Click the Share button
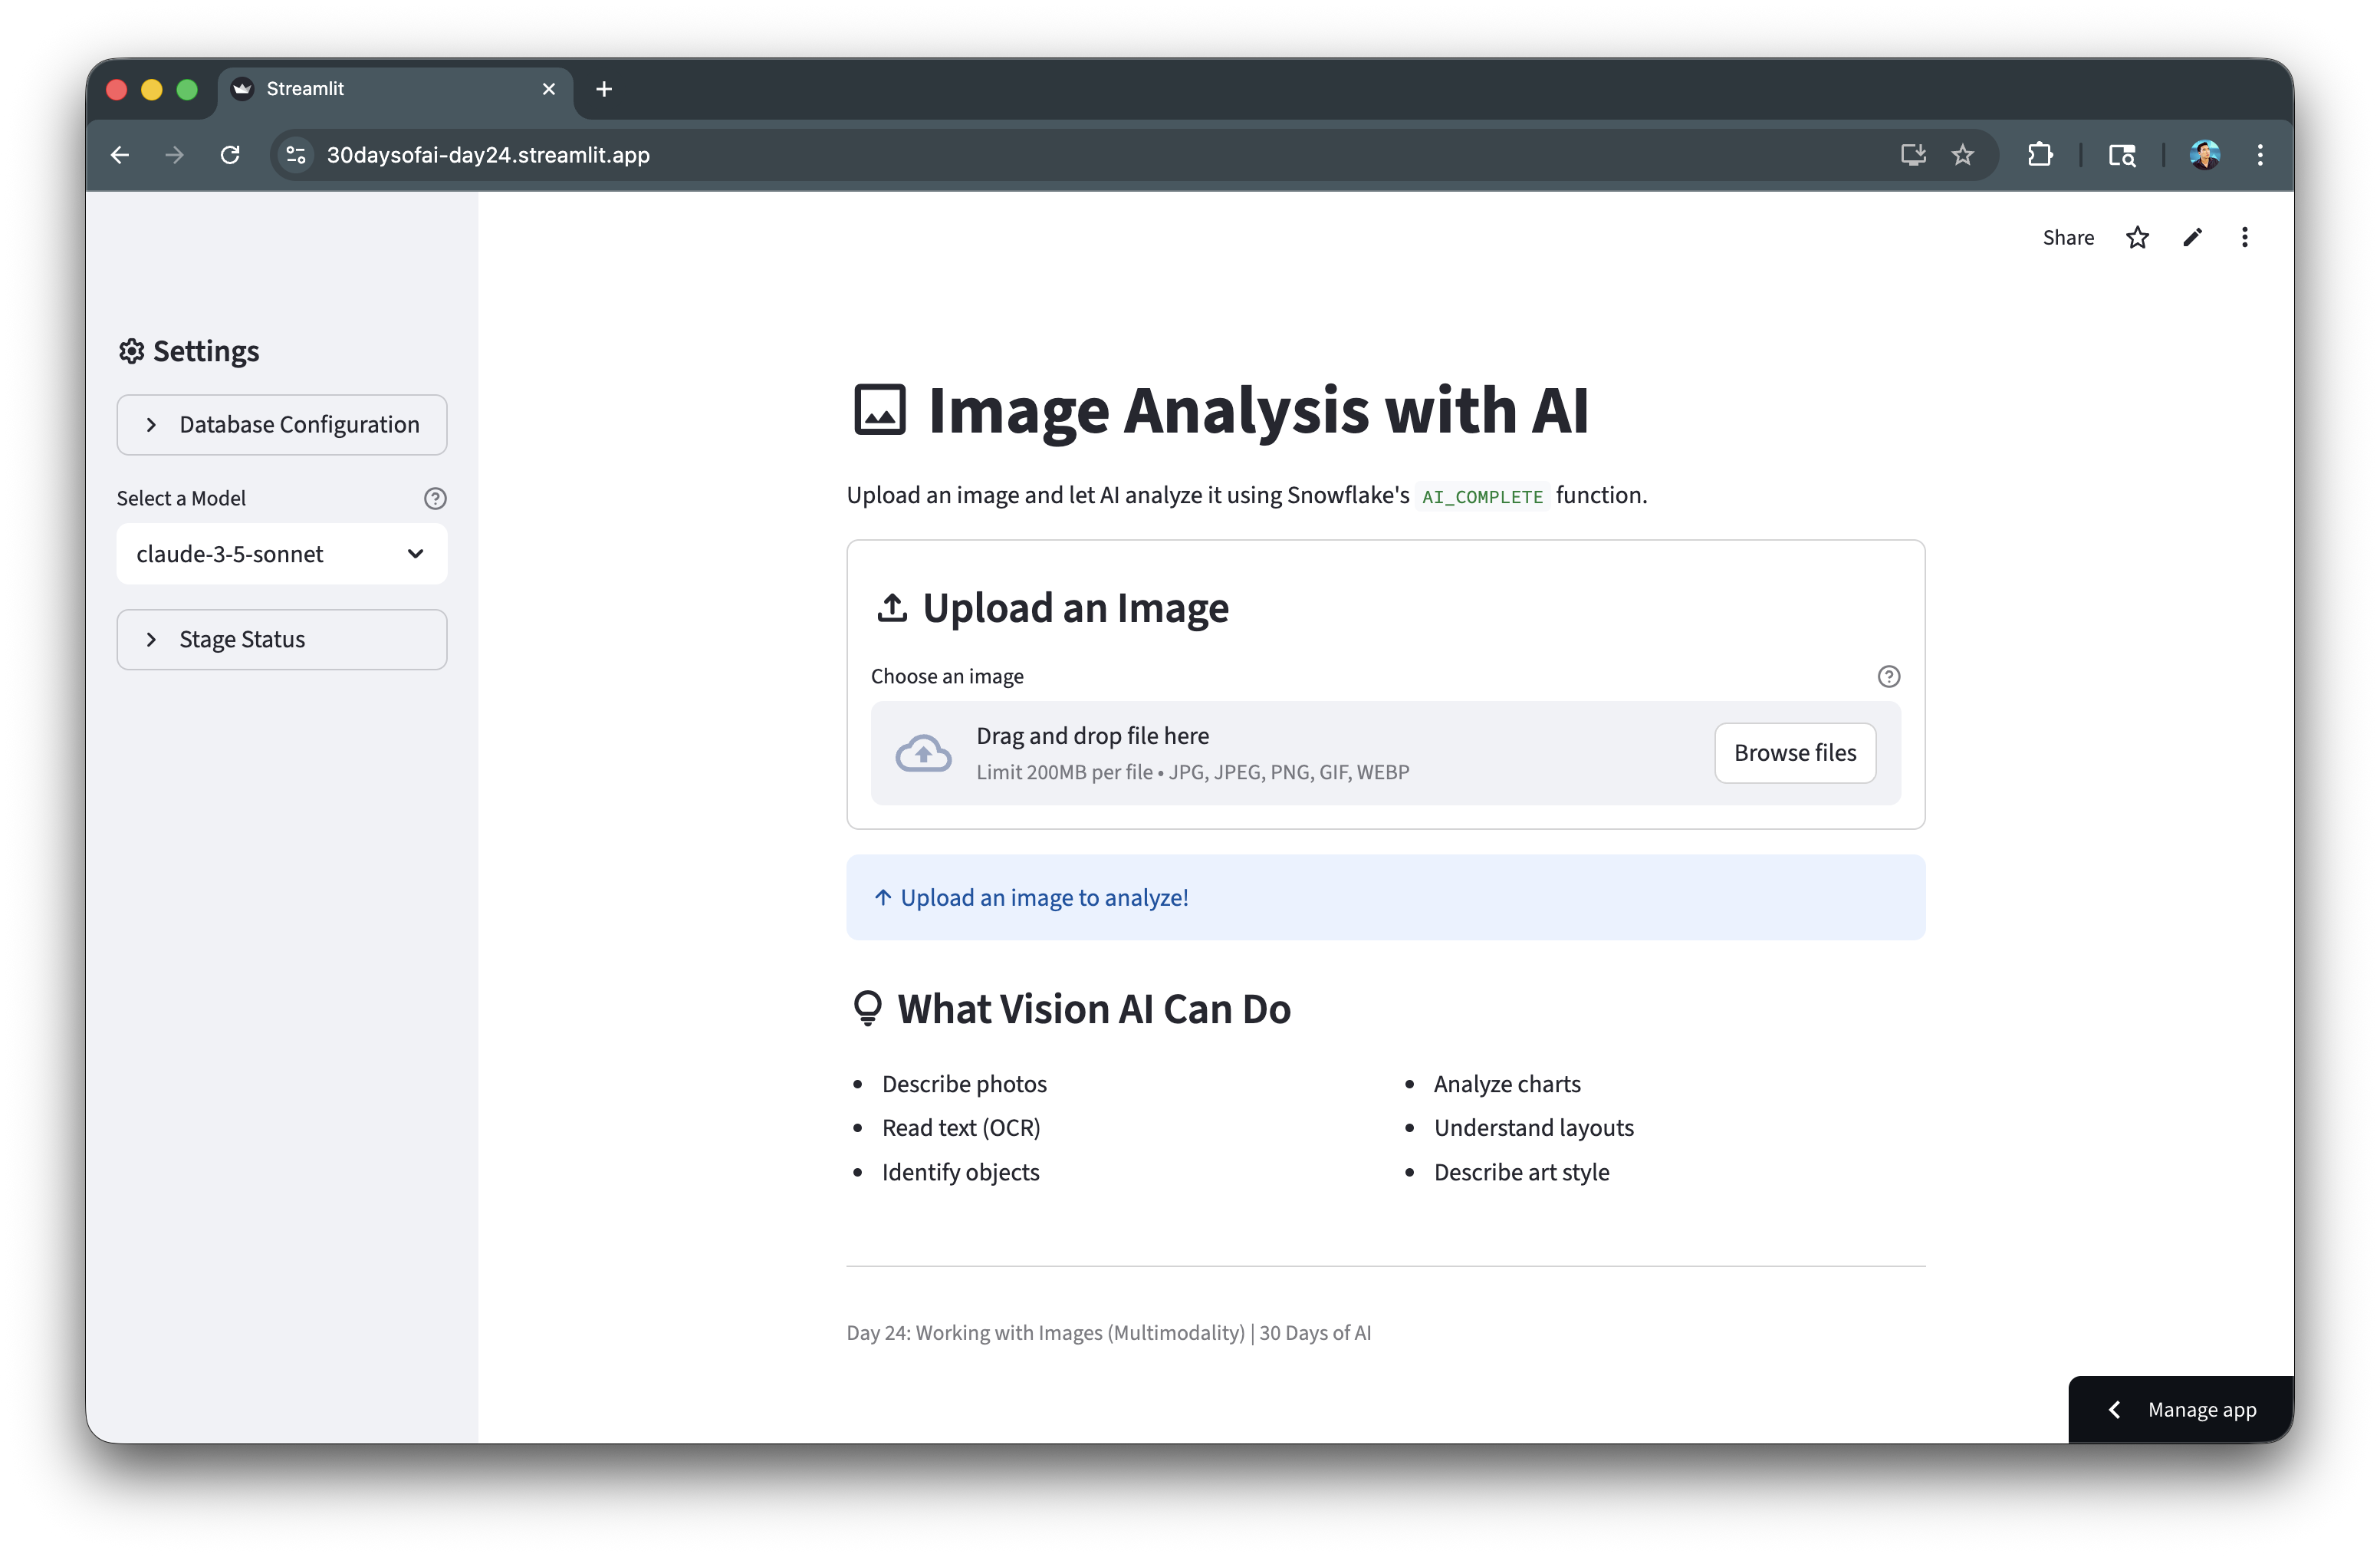Viewport: 2380px width, 1557px height. (x=2068, y=237)
